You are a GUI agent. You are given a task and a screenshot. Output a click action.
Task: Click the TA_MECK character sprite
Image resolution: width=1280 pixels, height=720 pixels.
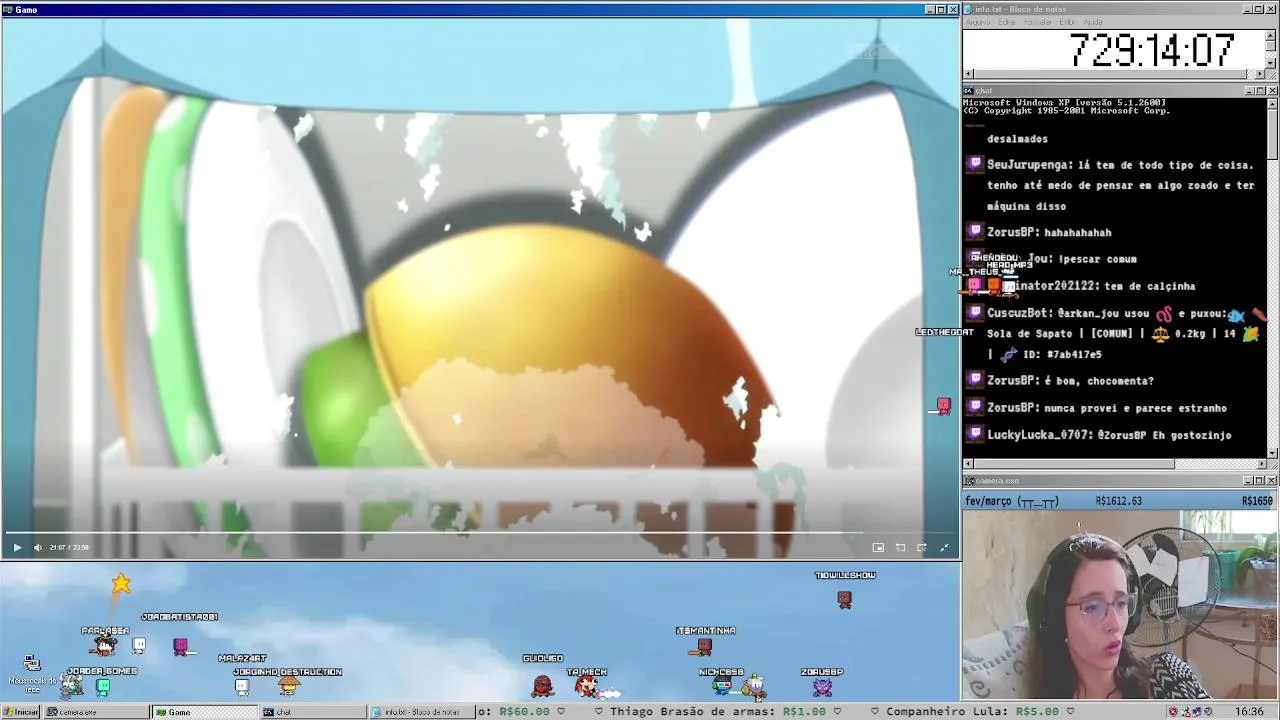588,686
